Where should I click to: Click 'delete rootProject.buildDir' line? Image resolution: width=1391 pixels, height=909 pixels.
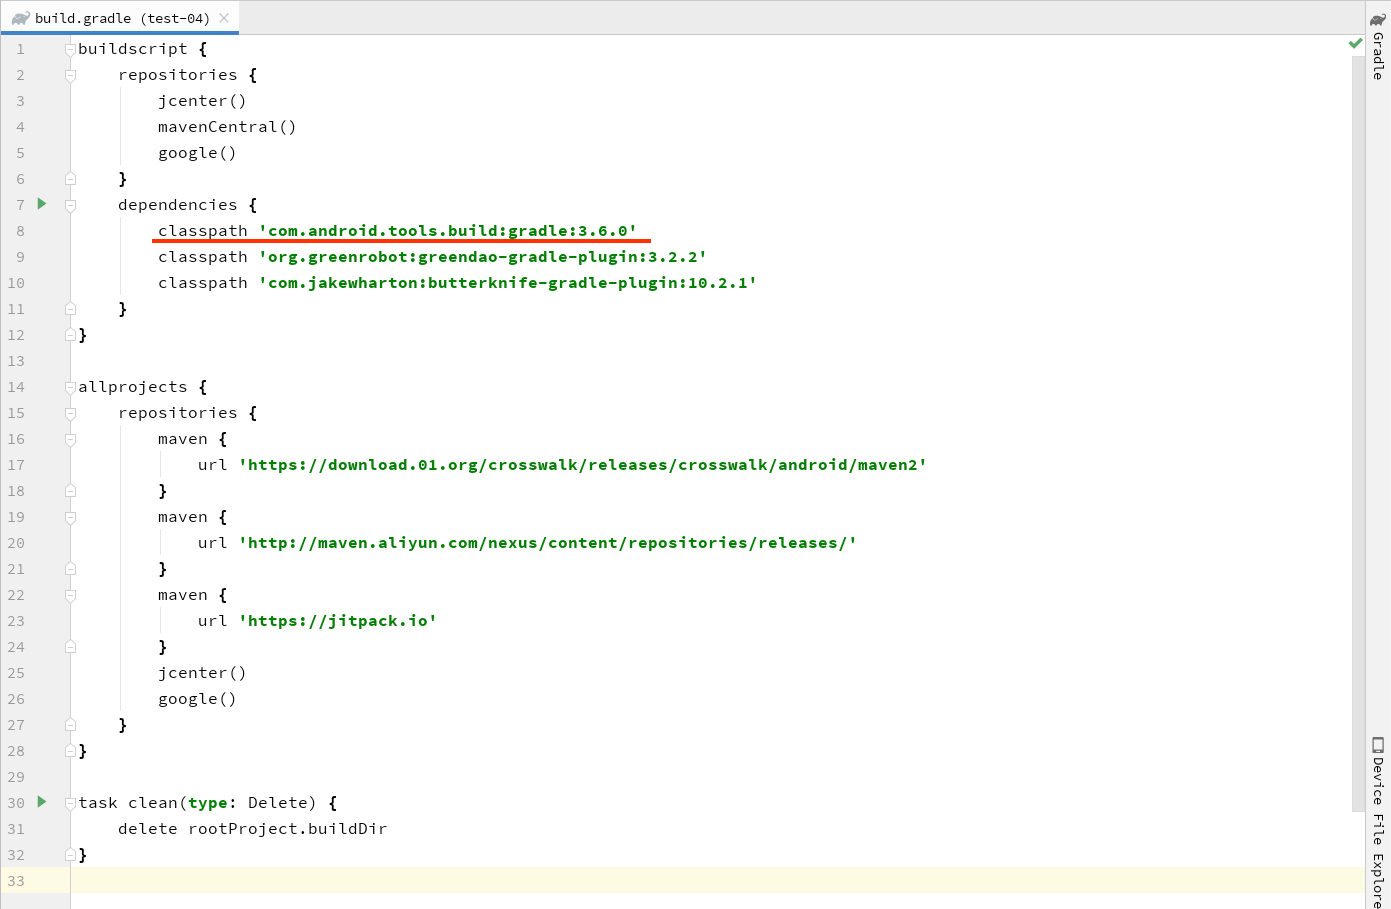252,829
